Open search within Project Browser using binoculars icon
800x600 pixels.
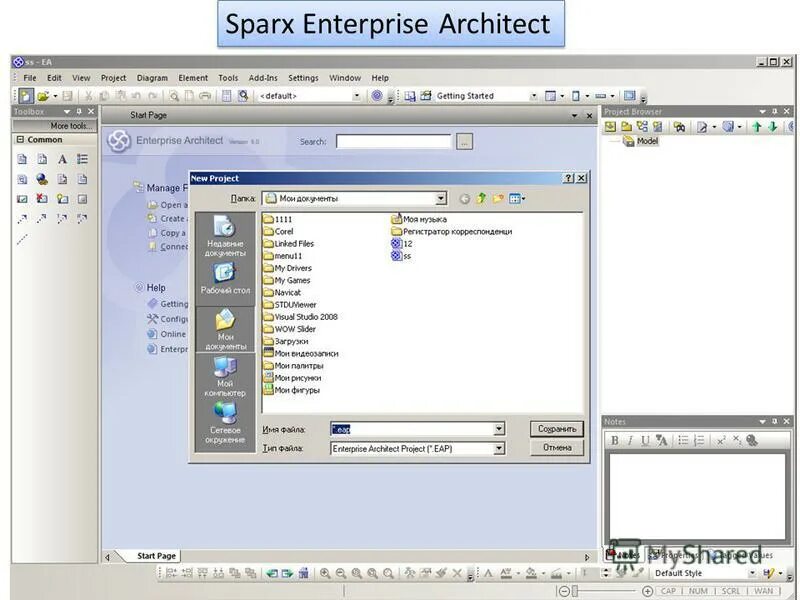point(680,126)
